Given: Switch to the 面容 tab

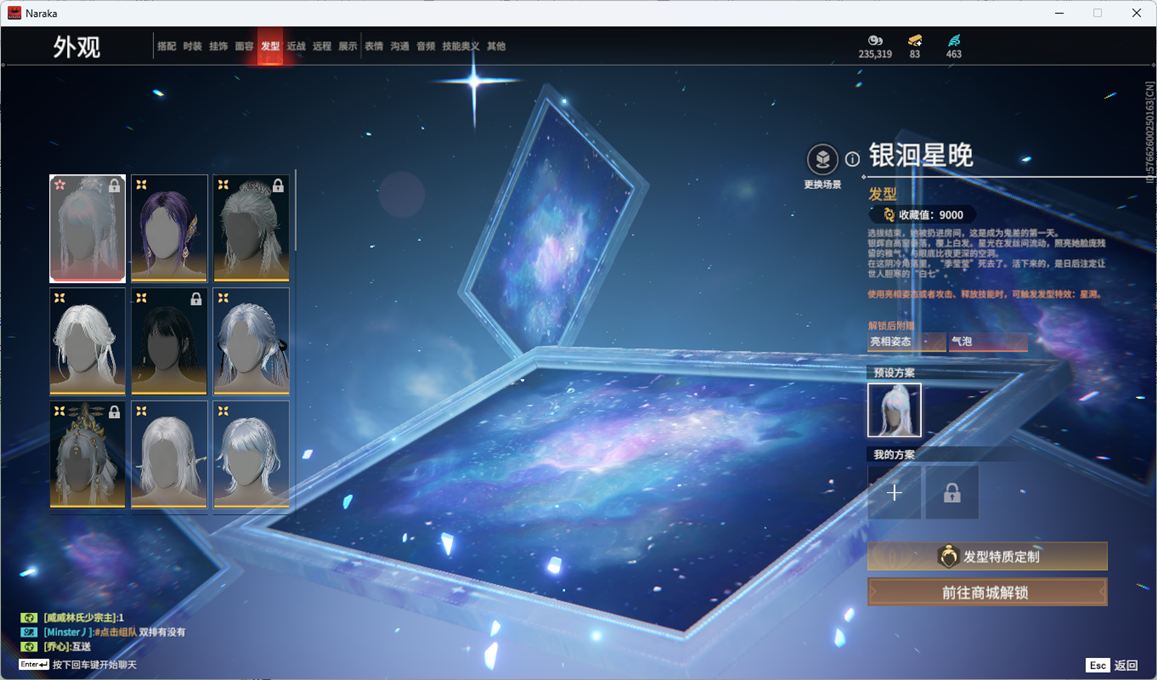Looking at the screenshot, I should [x=244, y=46].
